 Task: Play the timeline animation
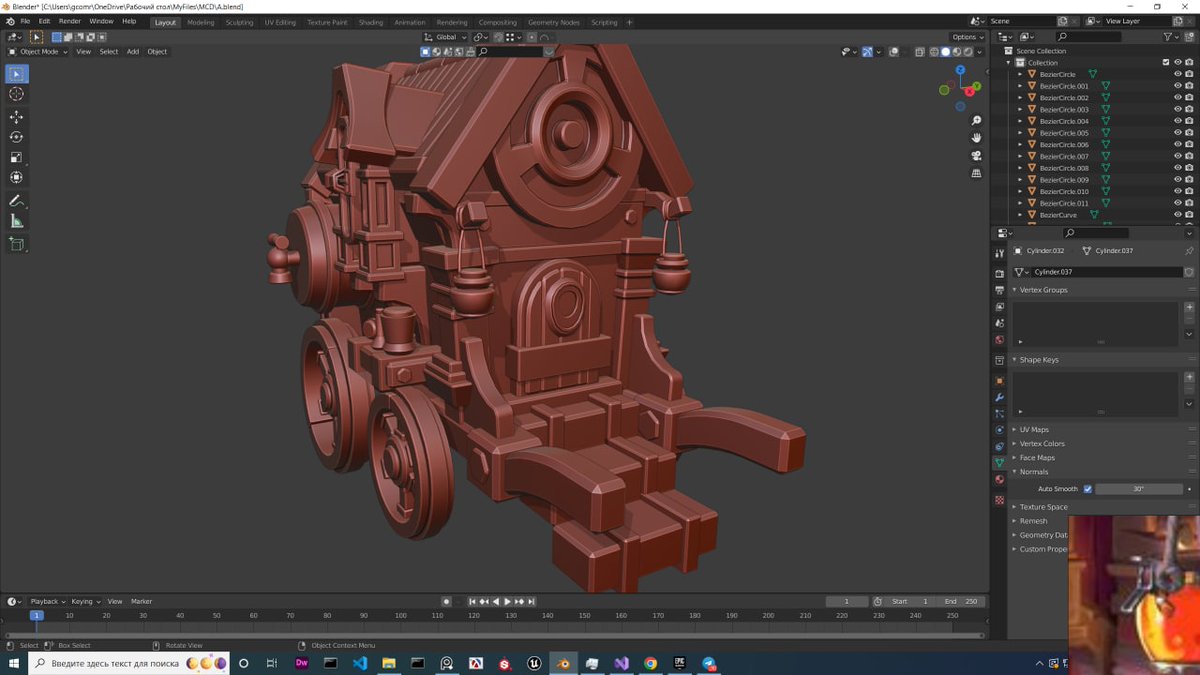coord(507,601)
